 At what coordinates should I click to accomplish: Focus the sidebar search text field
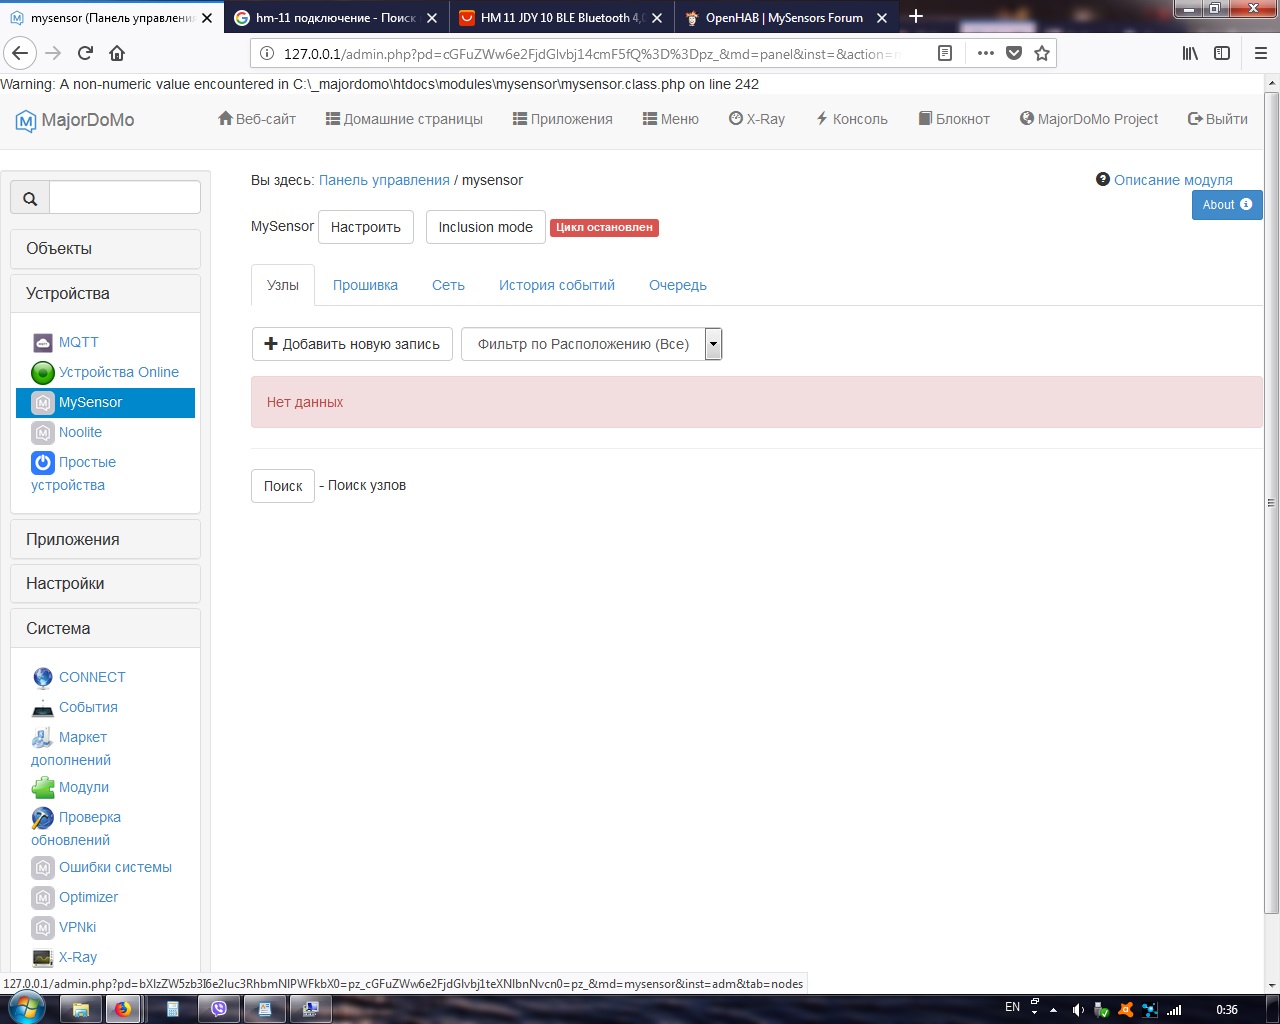pyautogui.click(x=125, y=198)
